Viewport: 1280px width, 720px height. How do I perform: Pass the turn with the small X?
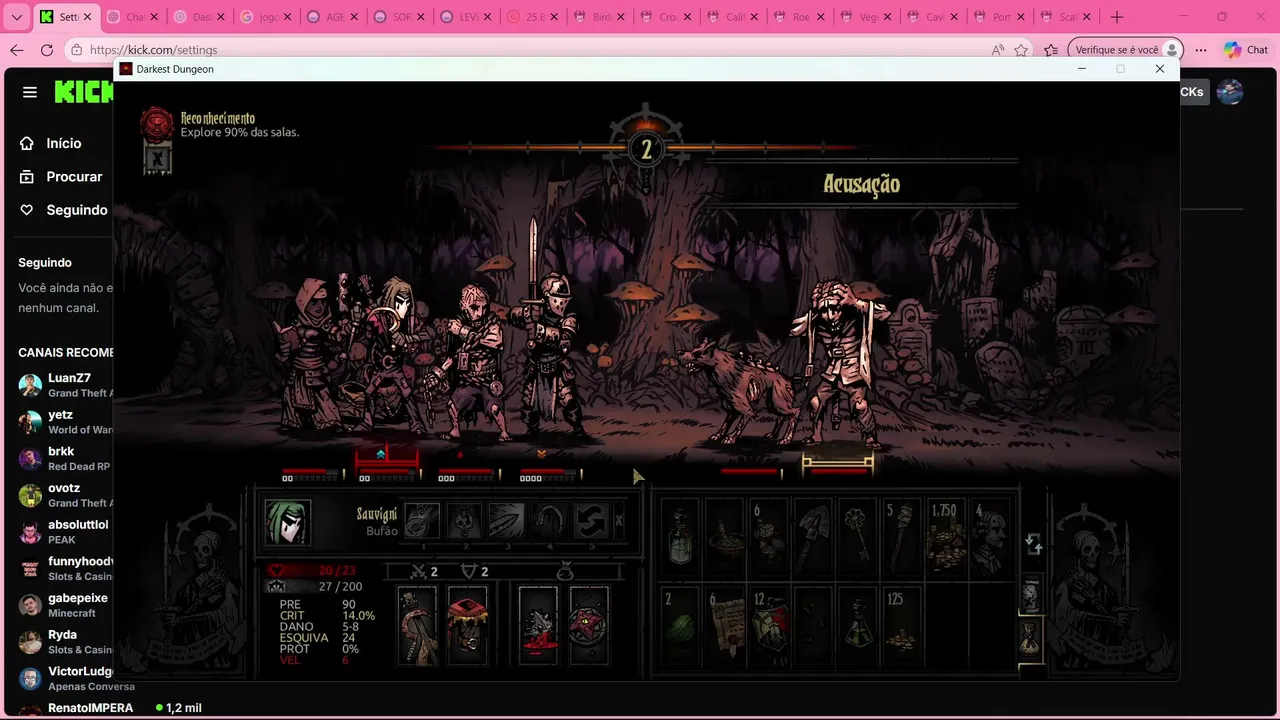click(x=619, y=520)
